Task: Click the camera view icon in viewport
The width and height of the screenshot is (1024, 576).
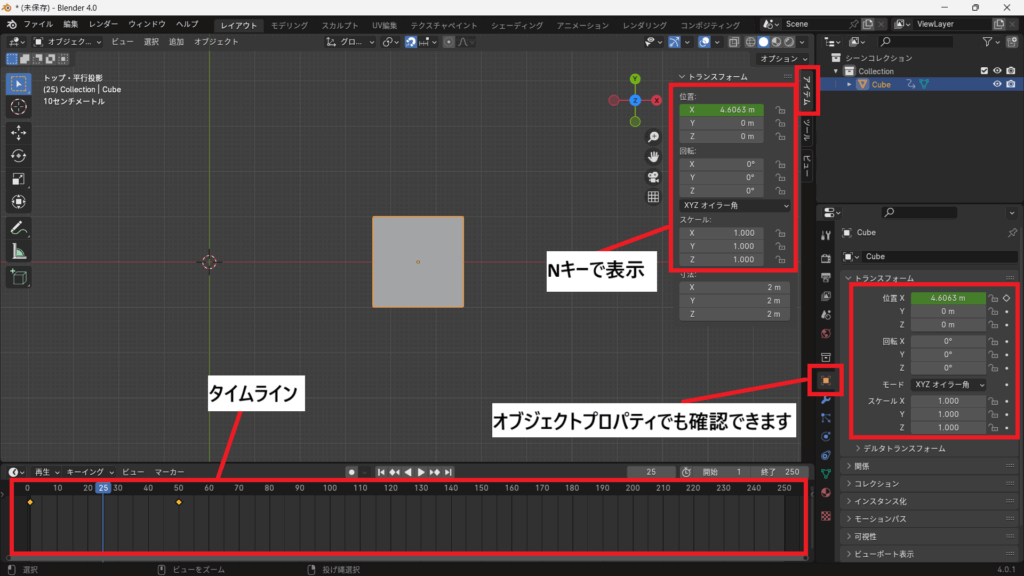Action: [653, 177]
